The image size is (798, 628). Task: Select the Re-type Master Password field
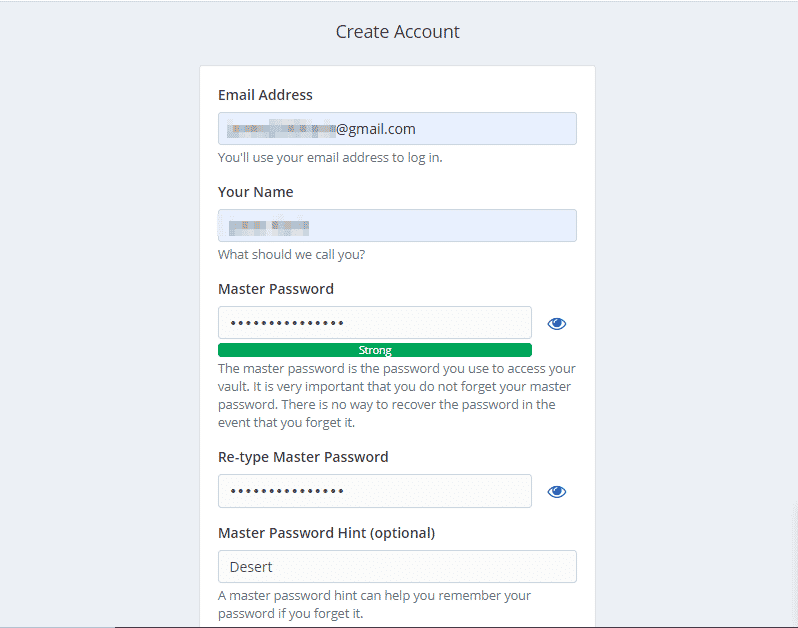(375, 491)
